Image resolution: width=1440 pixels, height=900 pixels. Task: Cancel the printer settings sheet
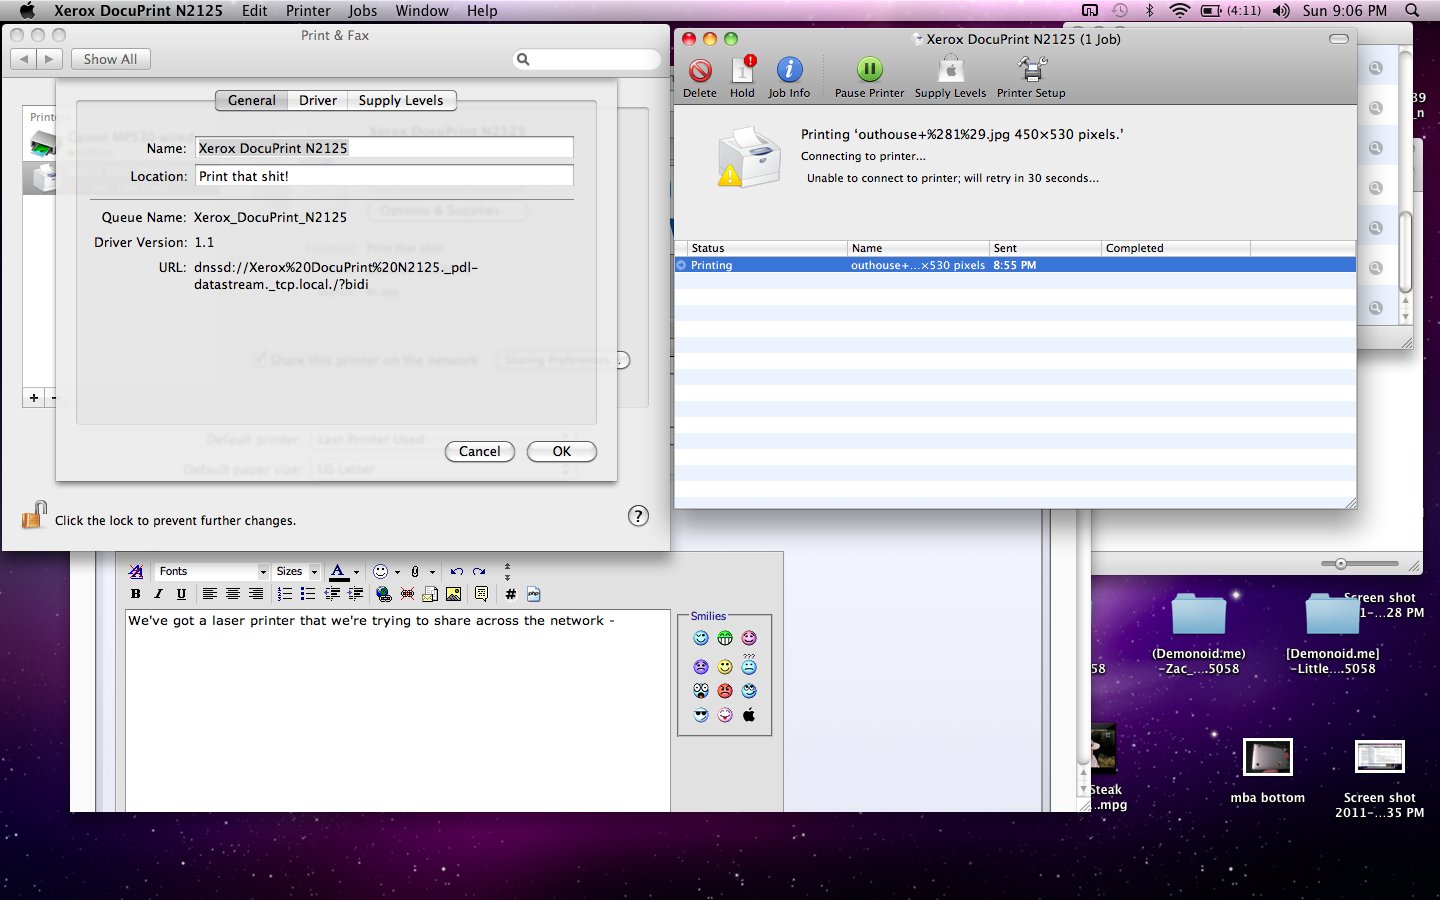coord(480,452)
